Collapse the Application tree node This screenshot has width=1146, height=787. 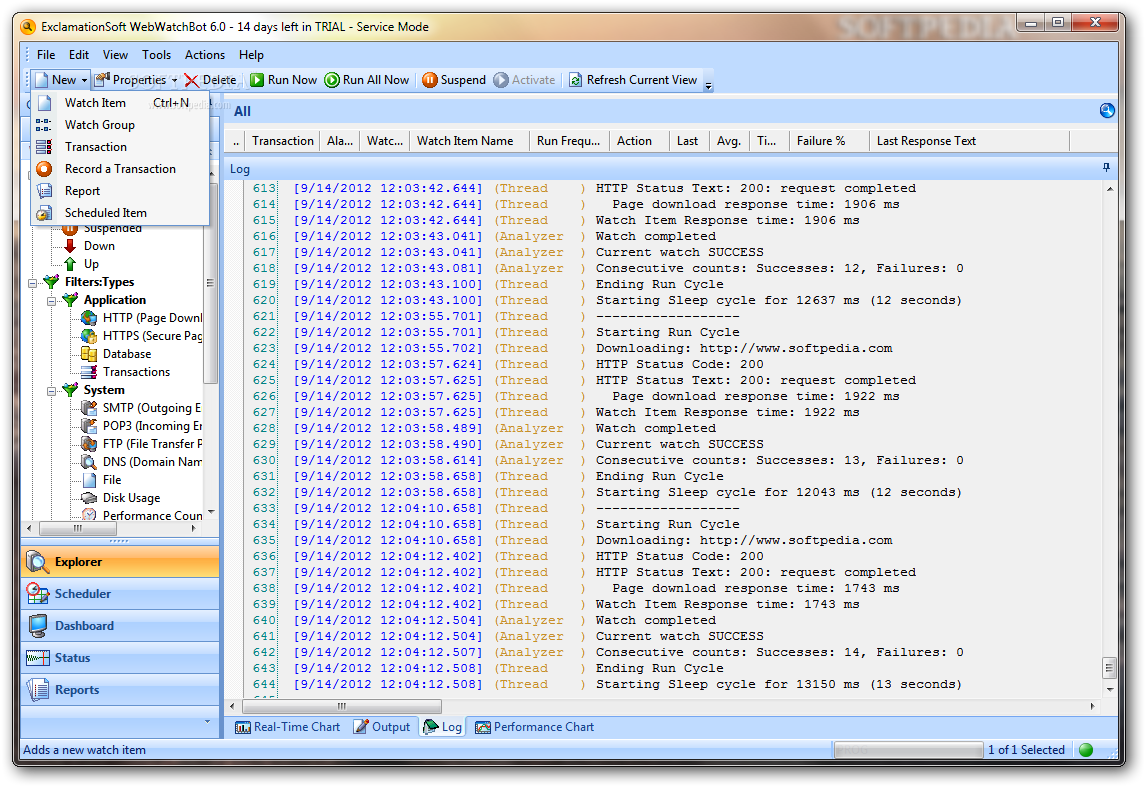pos(51,301)
